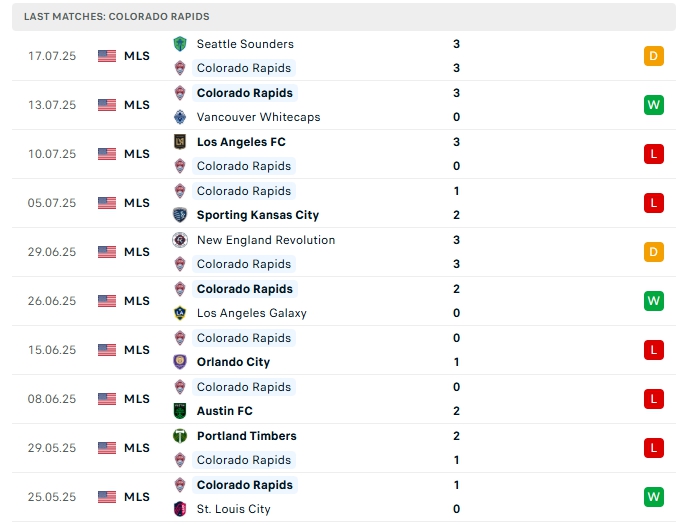Click the Portland Timbers crest icon

click(180, 436)
